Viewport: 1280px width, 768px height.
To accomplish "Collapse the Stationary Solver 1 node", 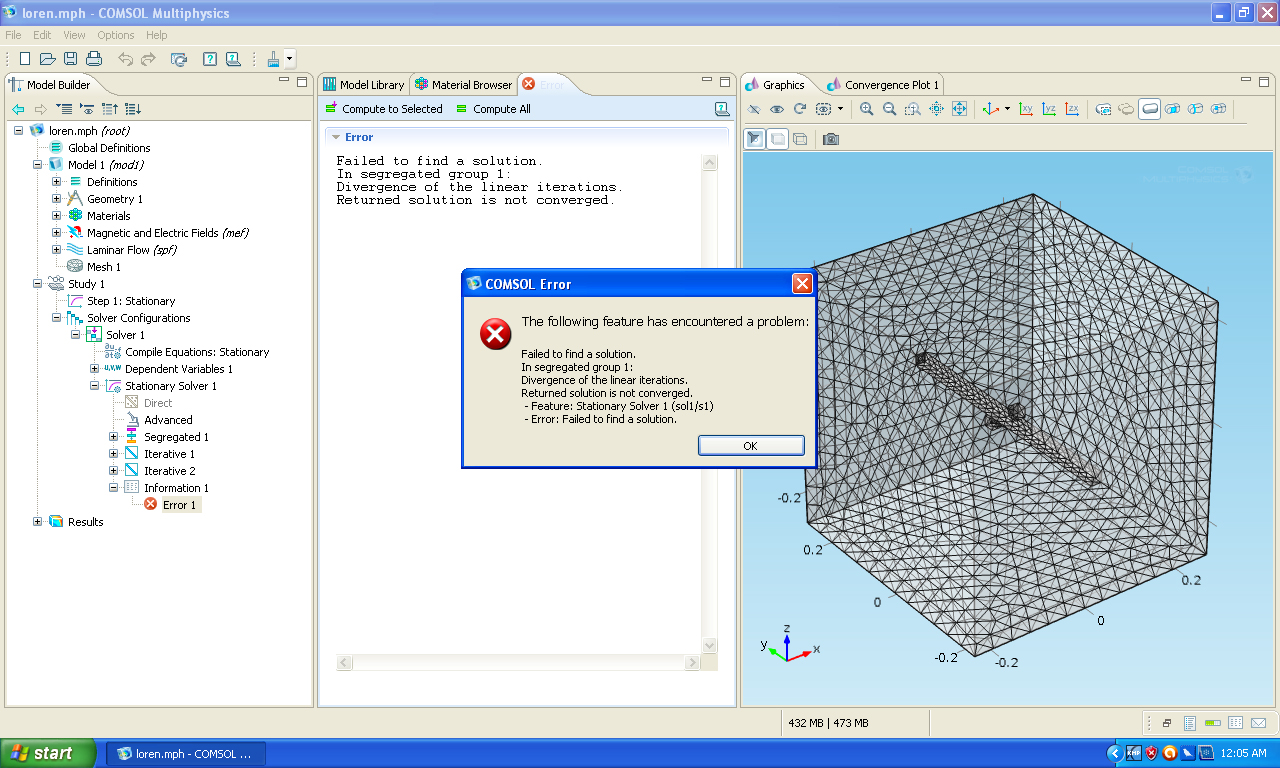I will 95,386.
